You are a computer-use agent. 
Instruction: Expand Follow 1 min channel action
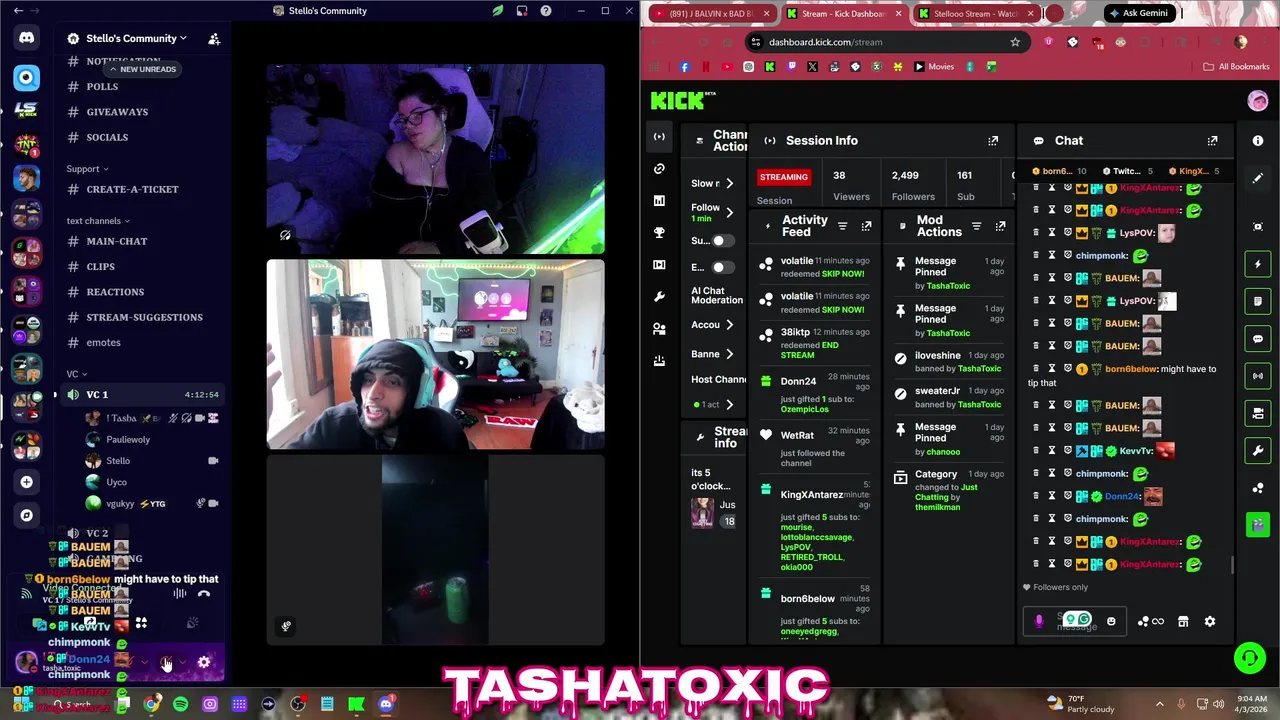729,212
